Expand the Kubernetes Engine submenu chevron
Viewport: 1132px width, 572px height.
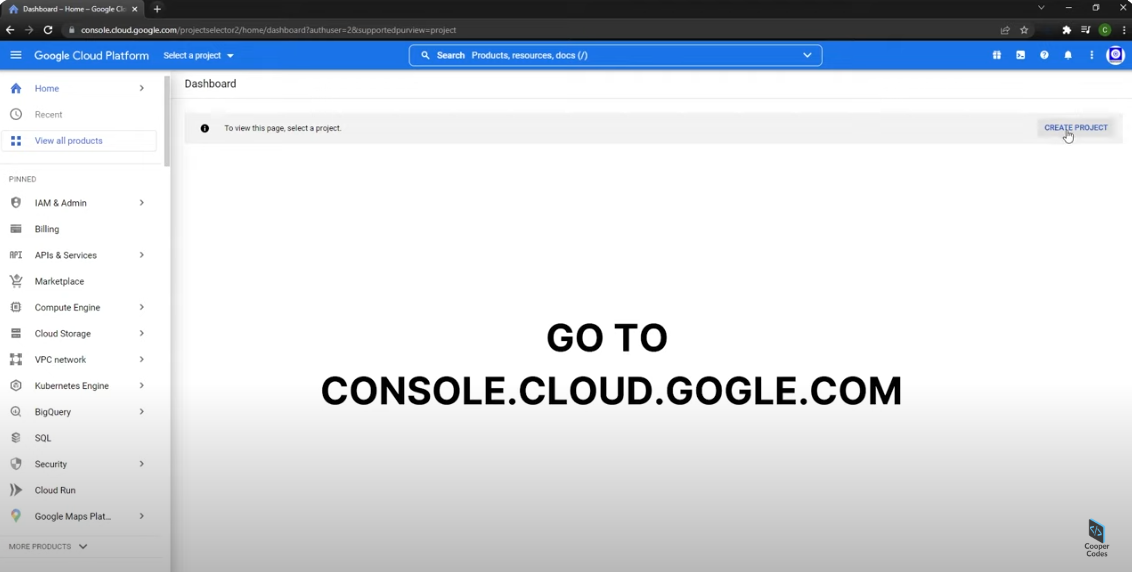click(x=142, y=386)
